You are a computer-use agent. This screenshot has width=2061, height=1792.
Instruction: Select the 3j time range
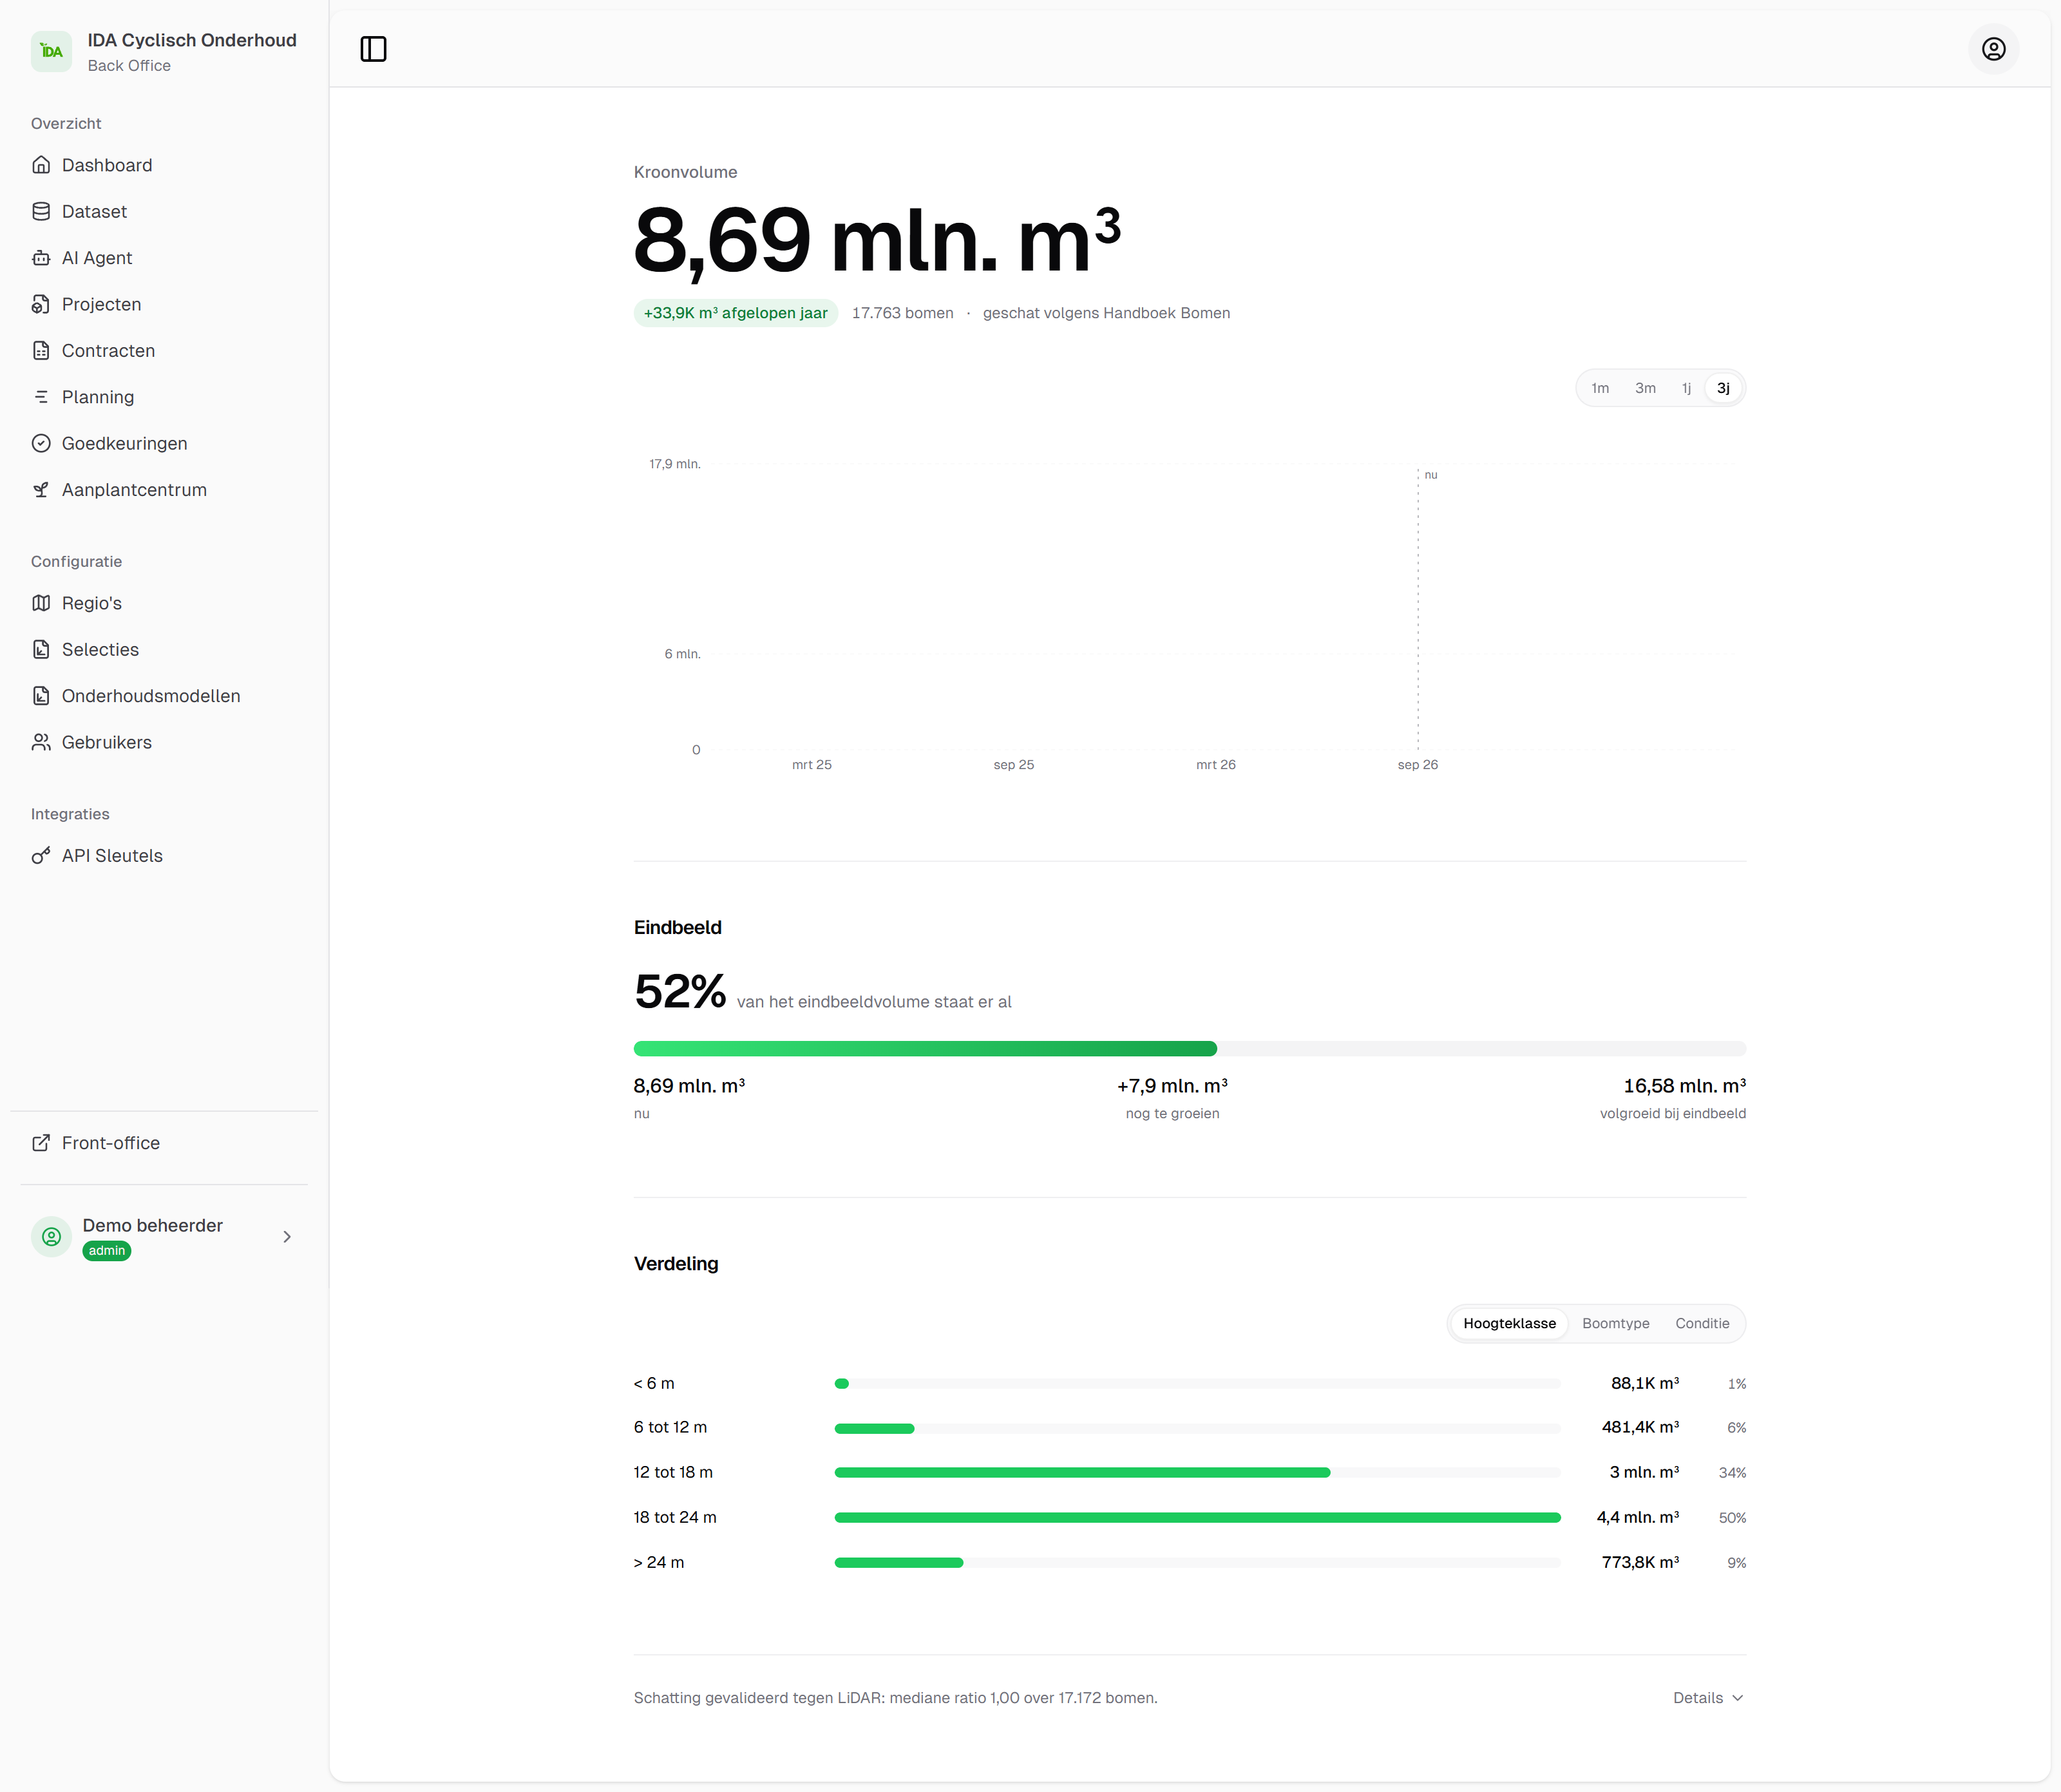click(1723, 388)
